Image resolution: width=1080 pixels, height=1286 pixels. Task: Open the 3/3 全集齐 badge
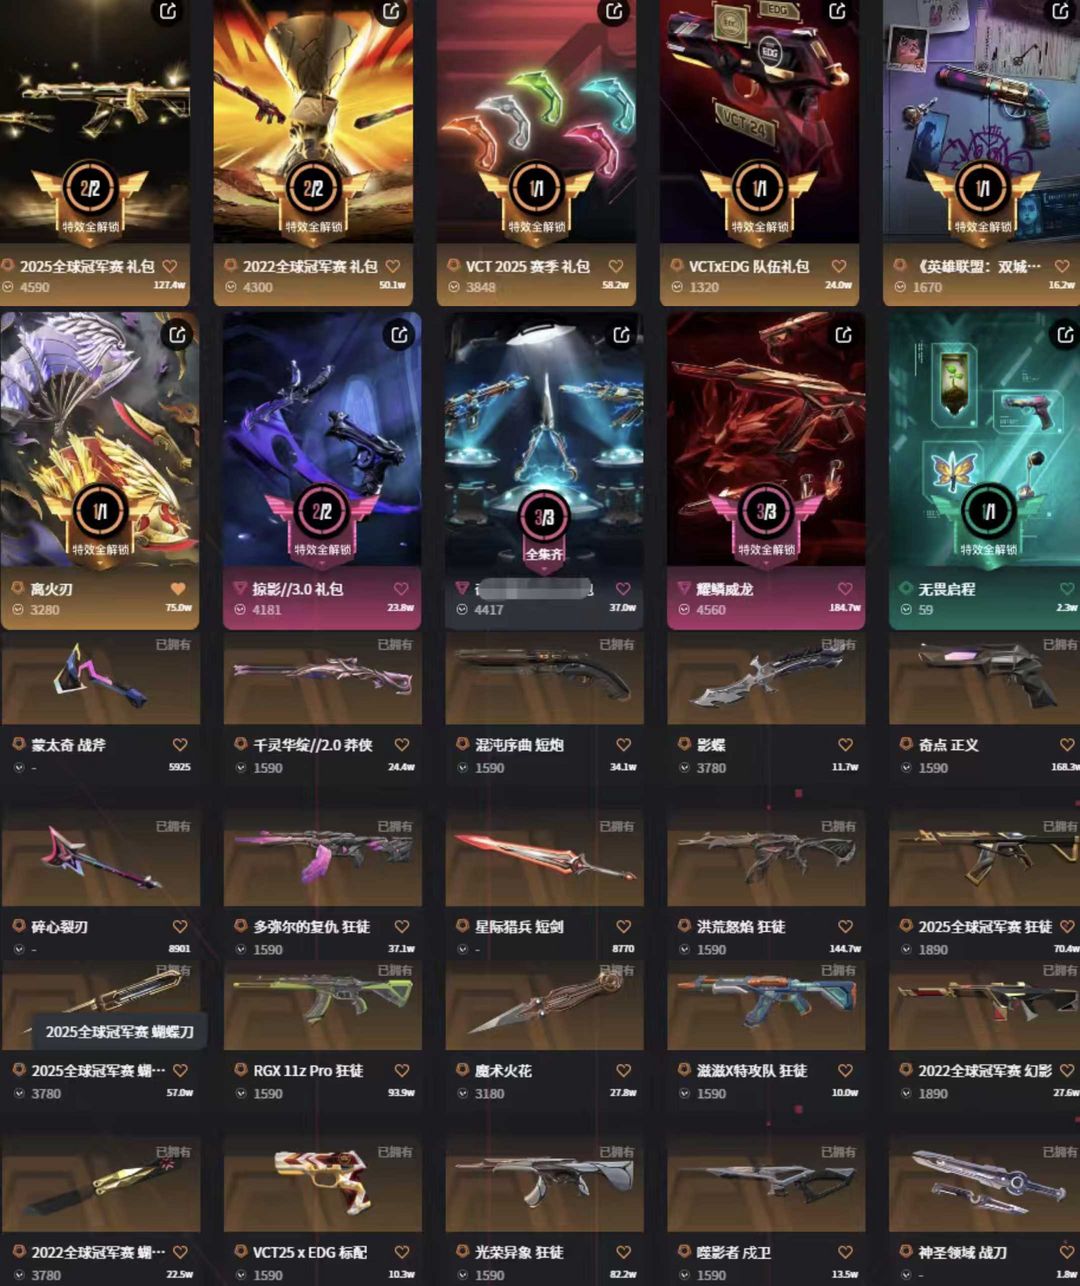point(544,530)
